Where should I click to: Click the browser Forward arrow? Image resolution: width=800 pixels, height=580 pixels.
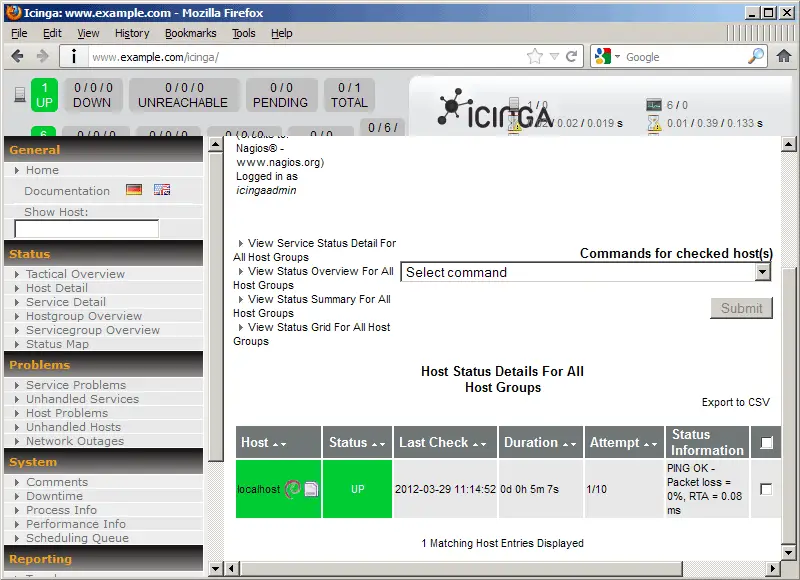pyautogui.click(x=43, y=57)
